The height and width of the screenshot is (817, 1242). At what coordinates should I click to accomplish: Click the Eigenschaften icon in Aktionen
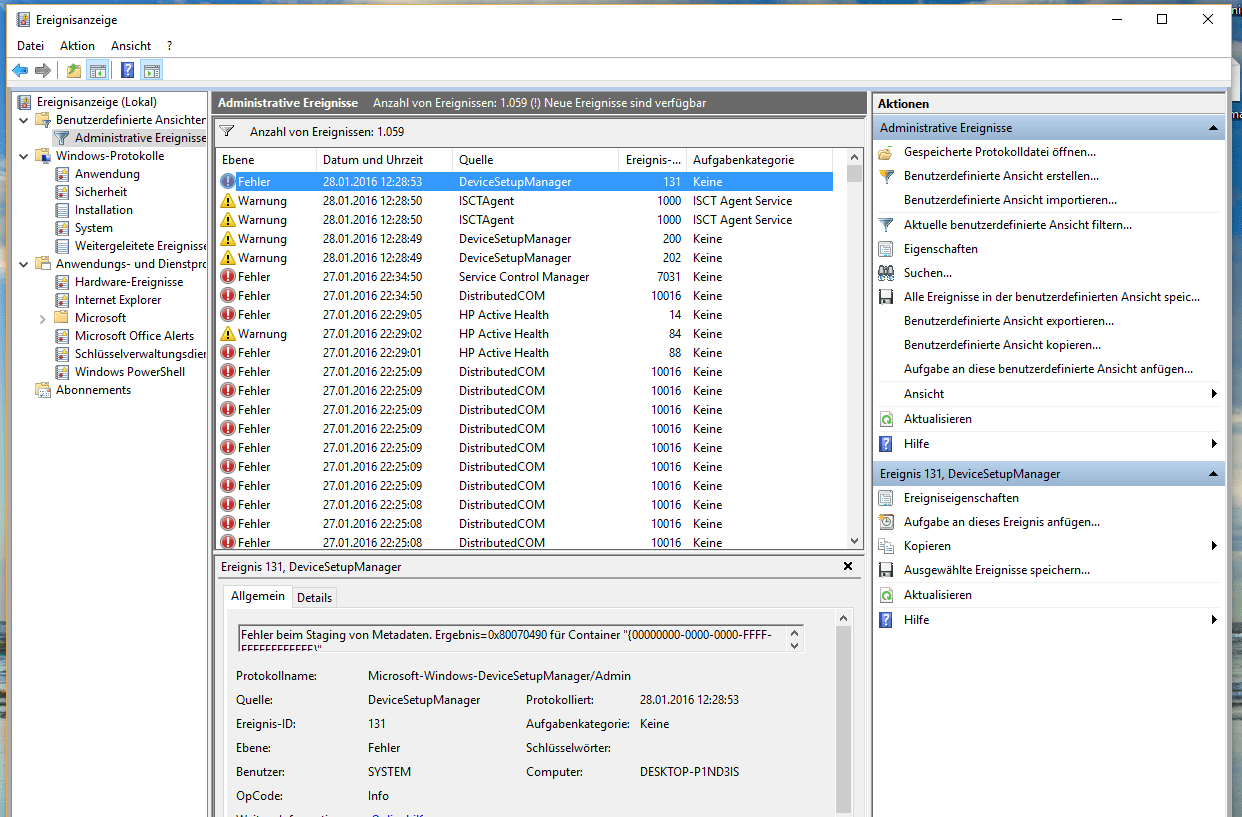point(885,249)
